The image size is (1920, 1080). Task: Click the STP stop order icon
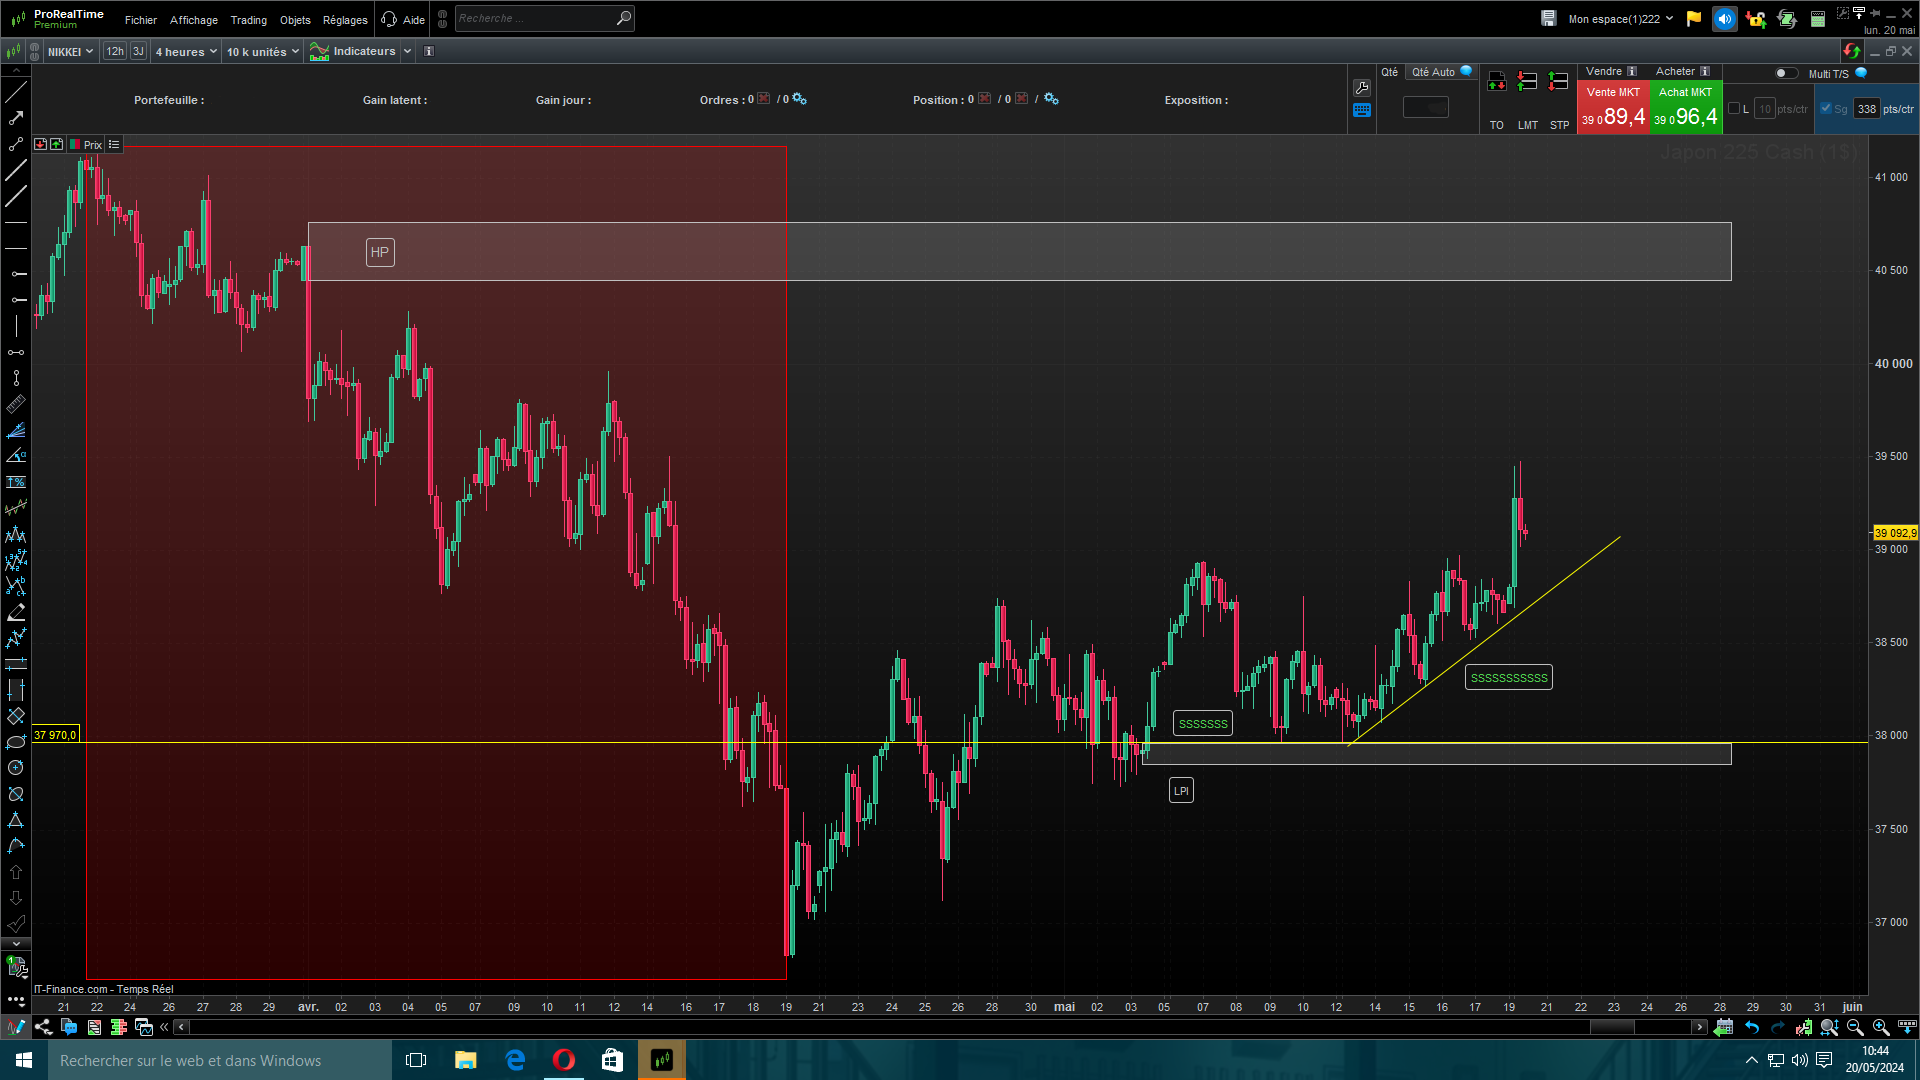(1558, 83)
